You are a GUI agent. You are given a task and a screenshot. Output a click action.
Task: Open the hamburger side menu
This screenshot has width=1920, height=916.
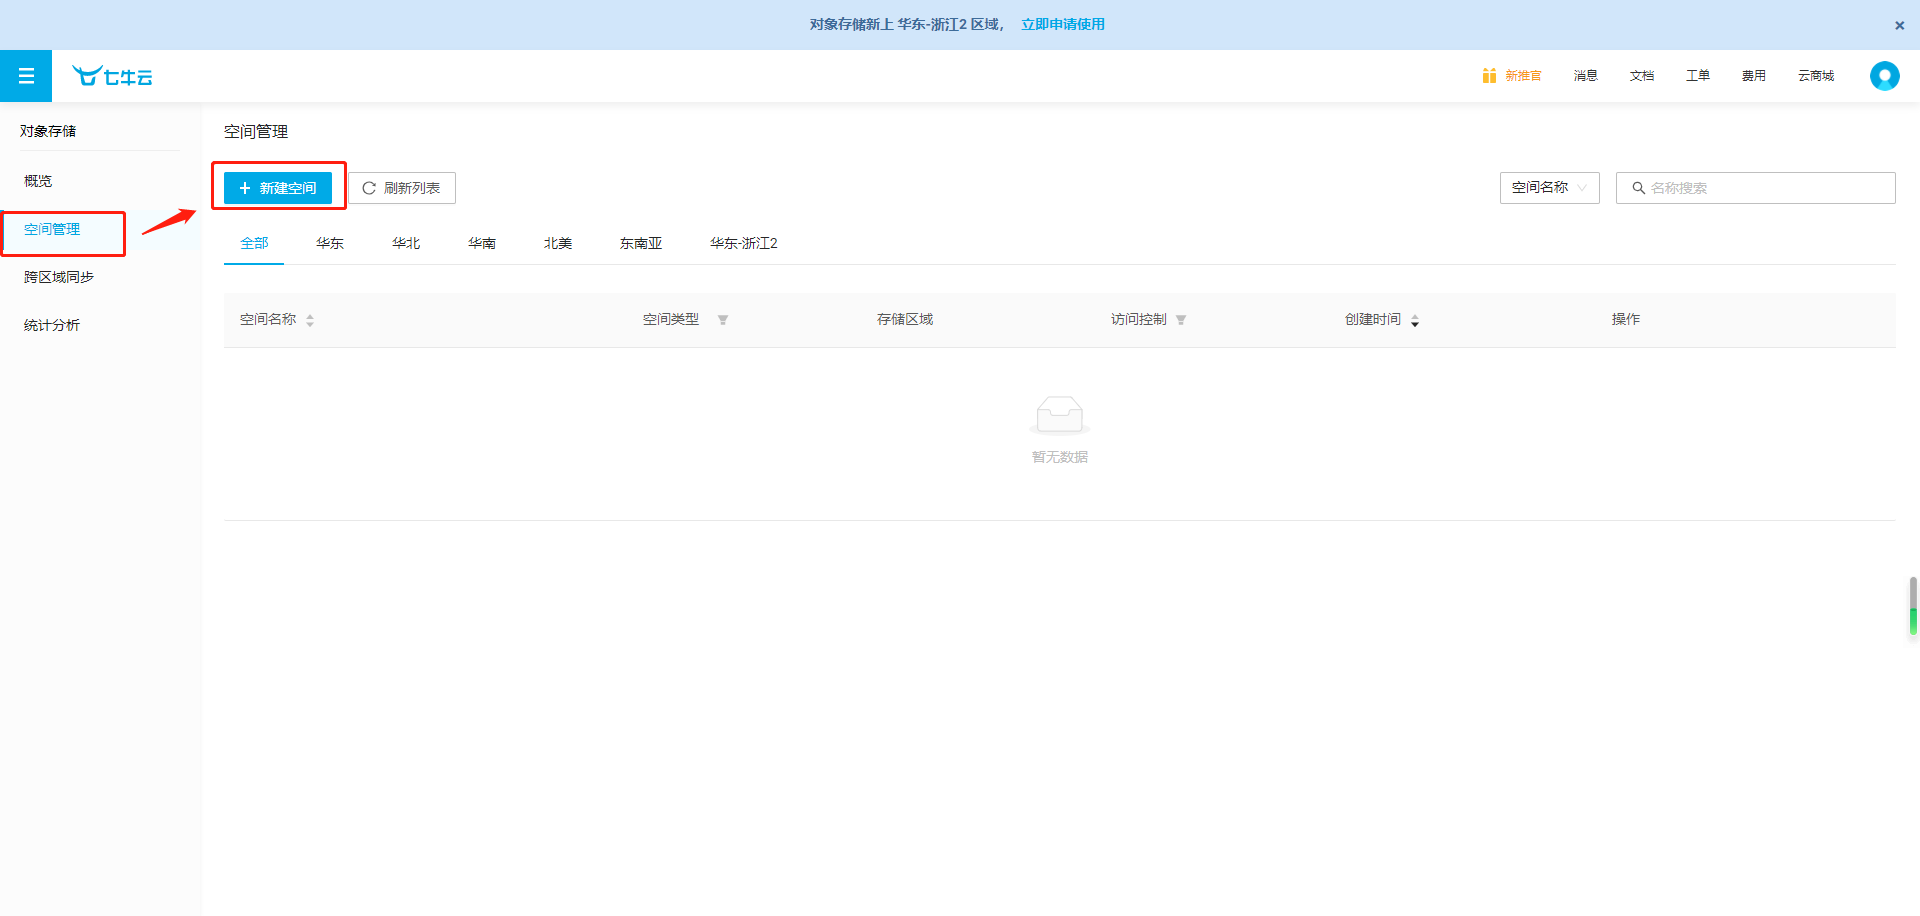click(x=26, y=76)
